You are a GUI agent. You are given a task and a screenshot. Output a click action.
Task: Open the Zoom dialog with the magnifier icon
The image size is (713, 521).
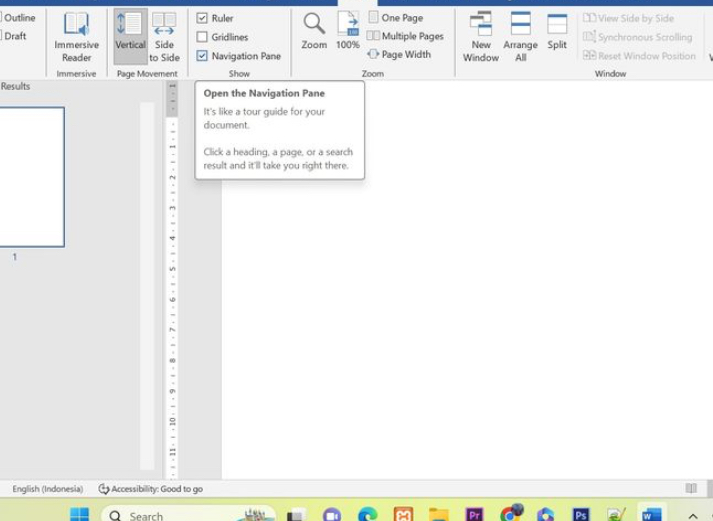(314, 32)
